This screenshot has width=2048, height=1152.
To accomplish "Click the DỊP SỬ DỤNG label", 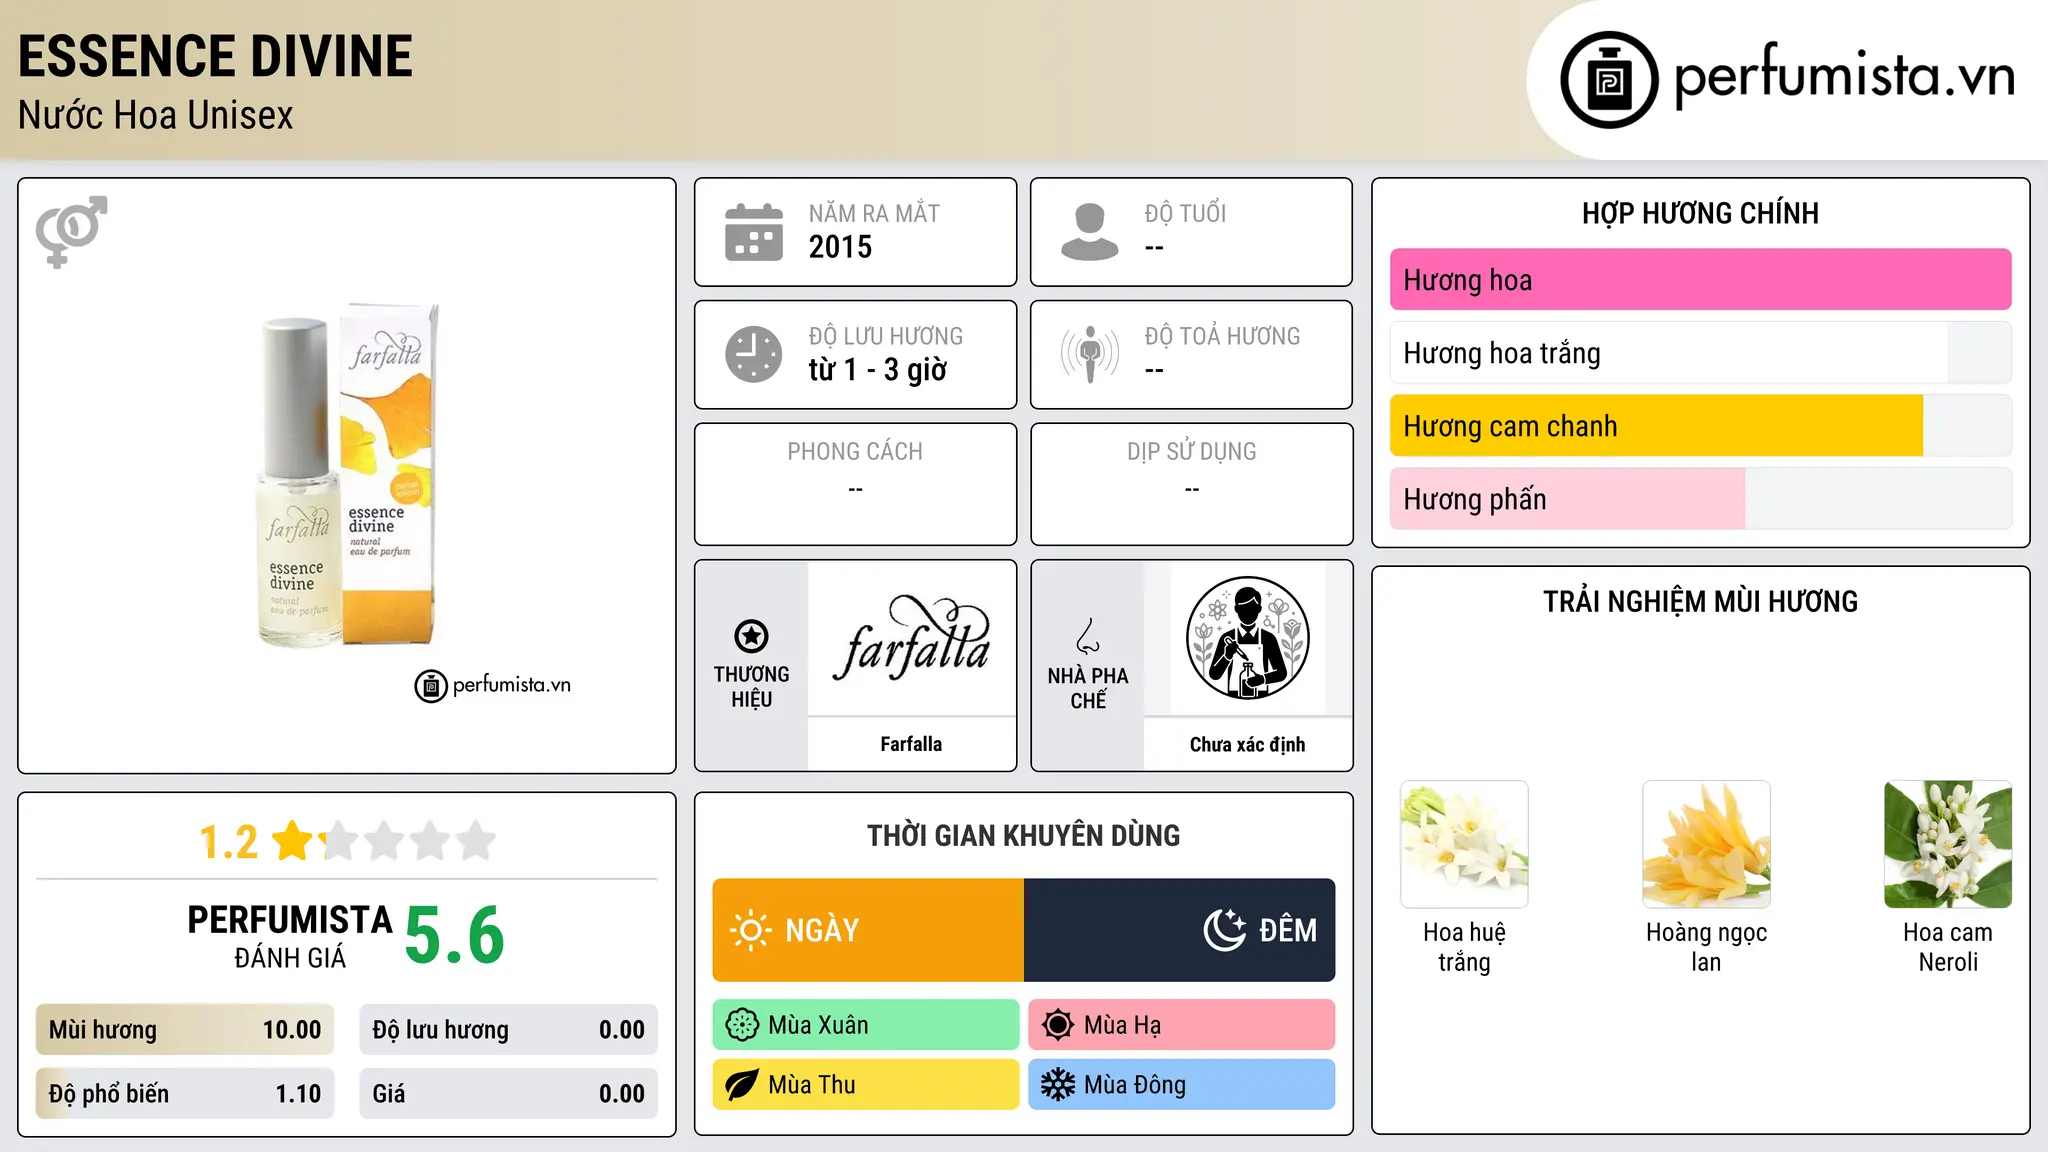I will (x=1191, y=452).
